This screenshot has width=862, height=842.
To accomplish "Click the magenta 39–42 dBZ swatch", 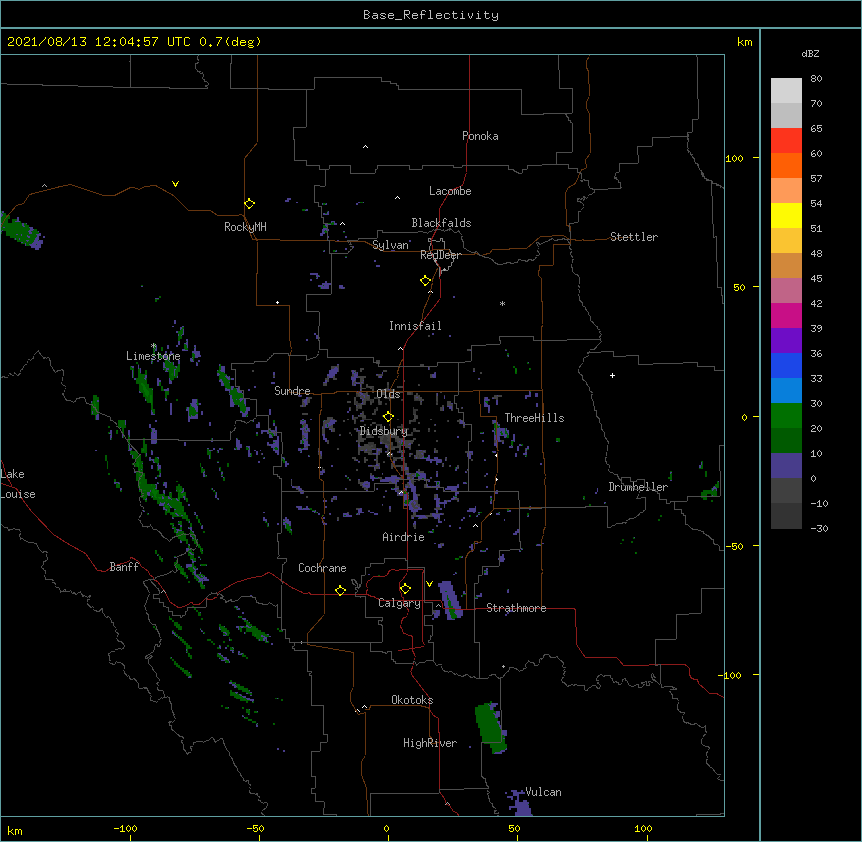I will click(x=786, y=315).
